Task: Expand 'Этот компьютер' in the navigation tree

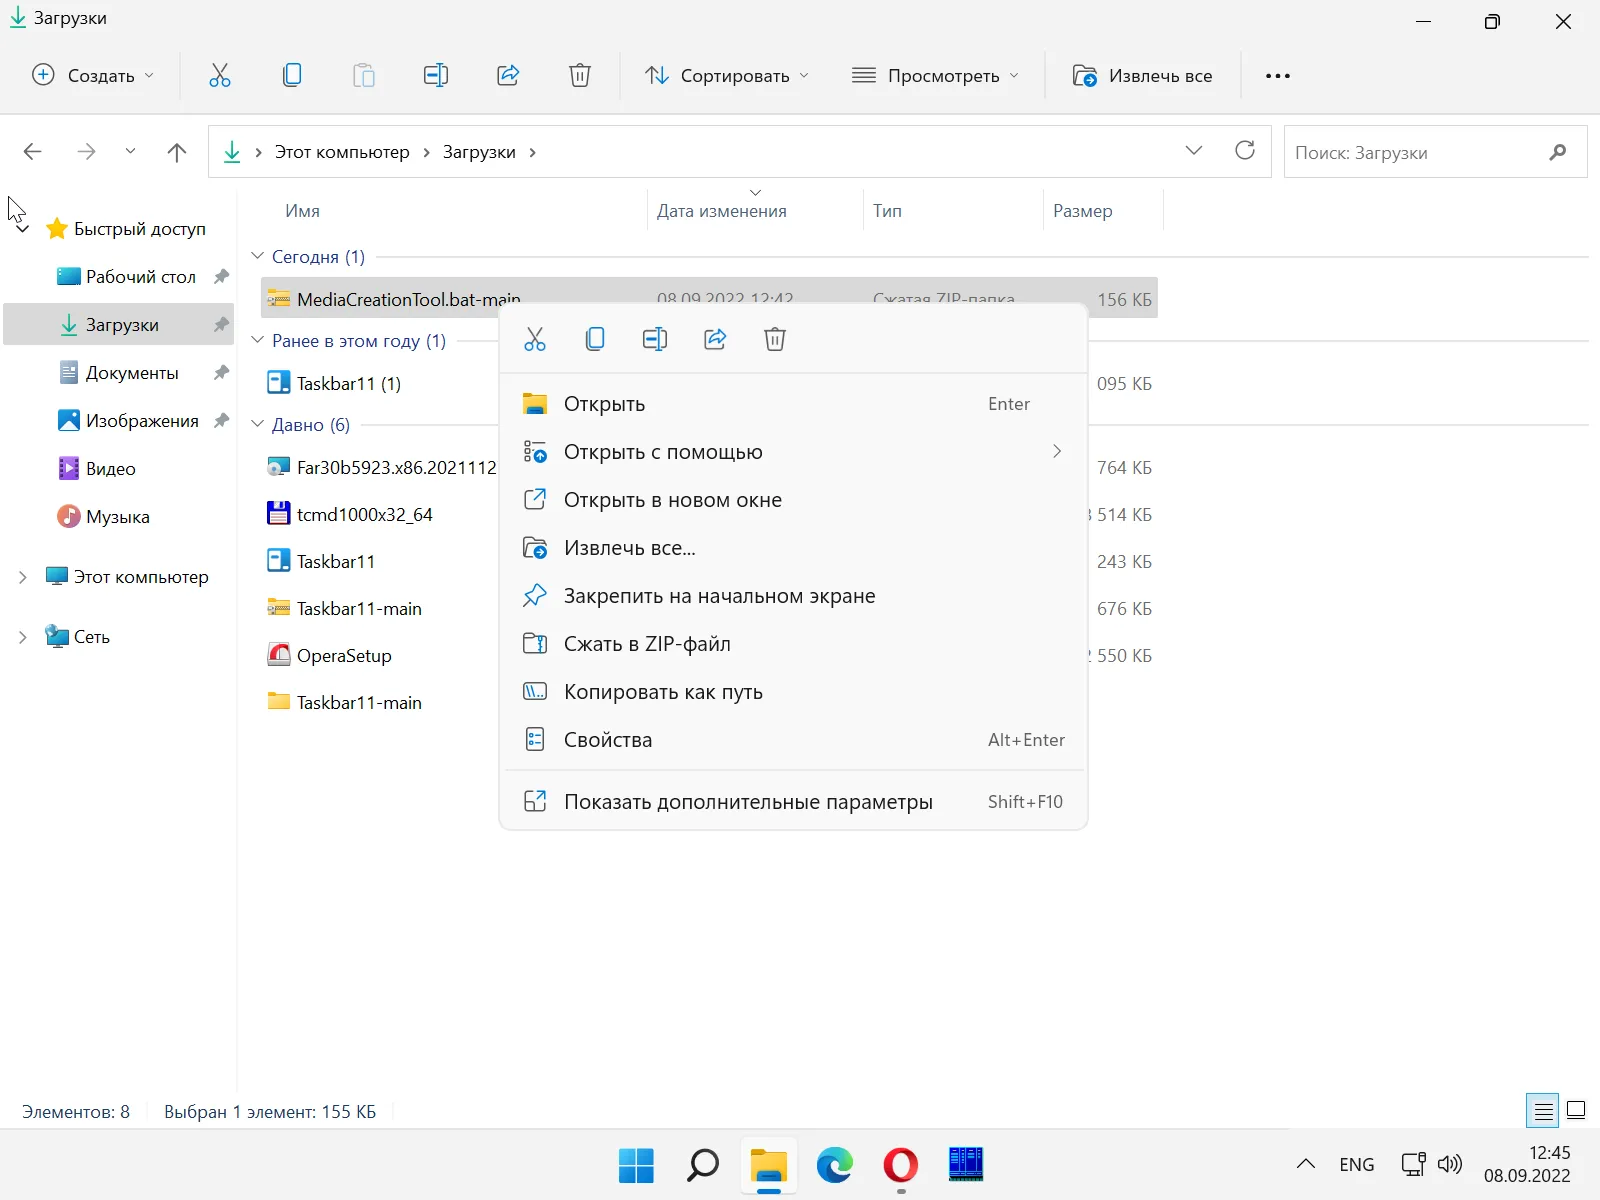Action: (x=22, y=577)
